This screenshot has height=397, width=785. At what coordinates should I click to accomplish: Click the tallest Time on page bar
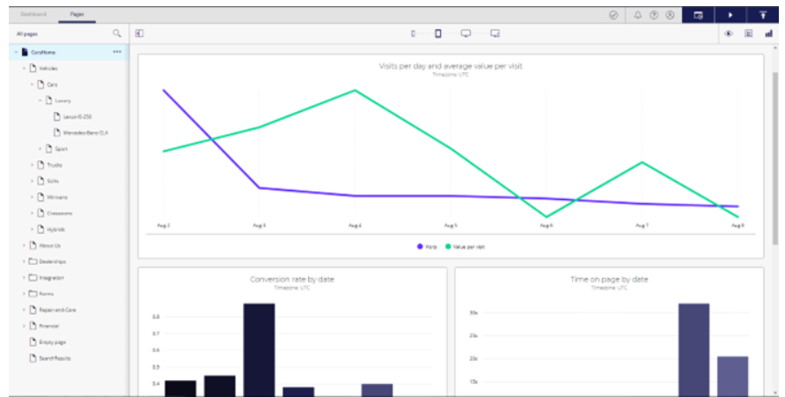pyautogui.click(x=694, y=350)
